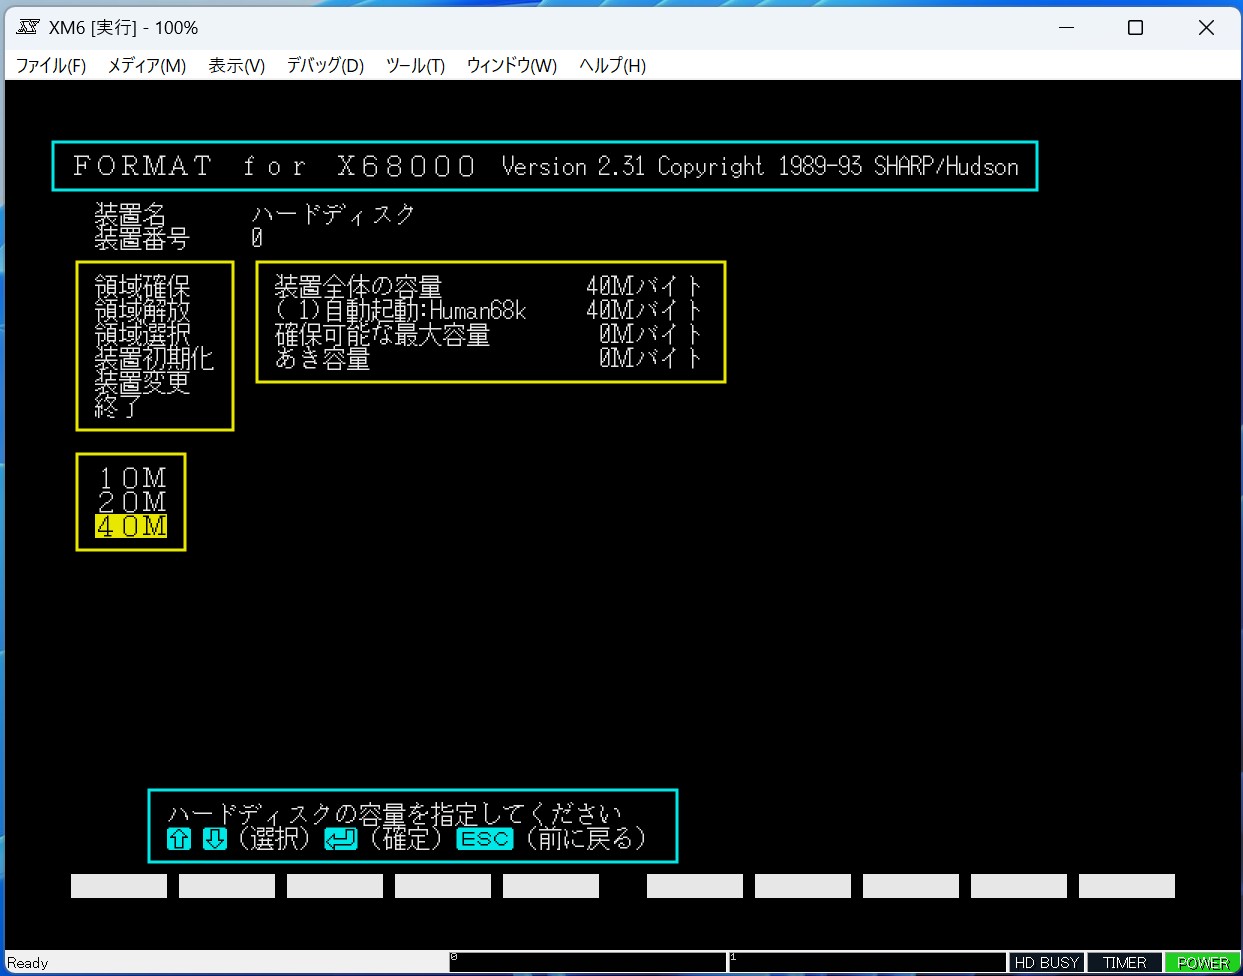Open the ファイル(F) menu
The width and height of the screenshot is (1243, 976).
point(51,66)
